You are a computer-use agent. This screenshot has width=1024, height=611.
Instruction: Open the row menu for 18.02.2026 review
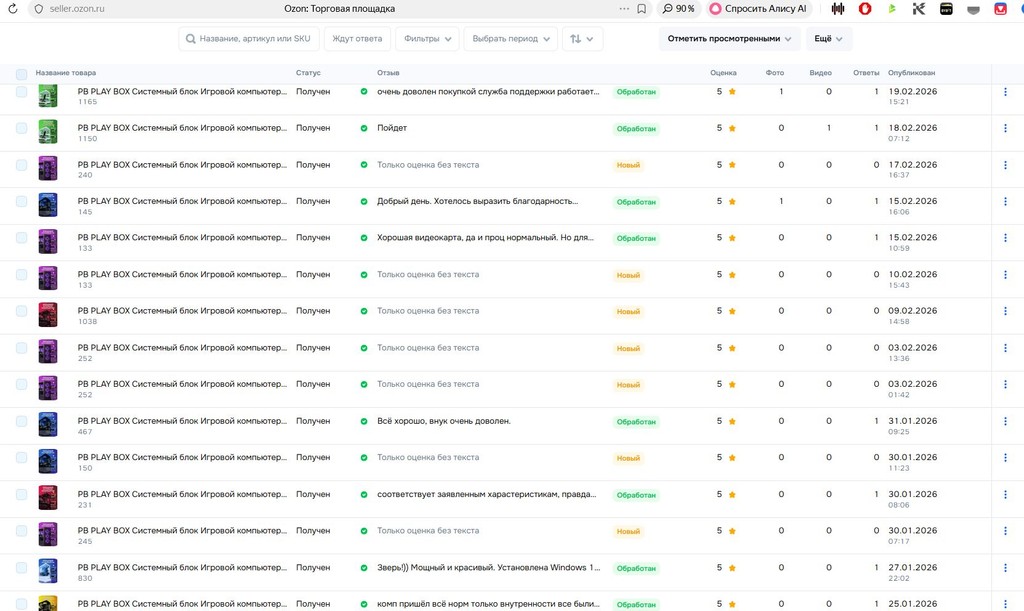coord(1005,129)
